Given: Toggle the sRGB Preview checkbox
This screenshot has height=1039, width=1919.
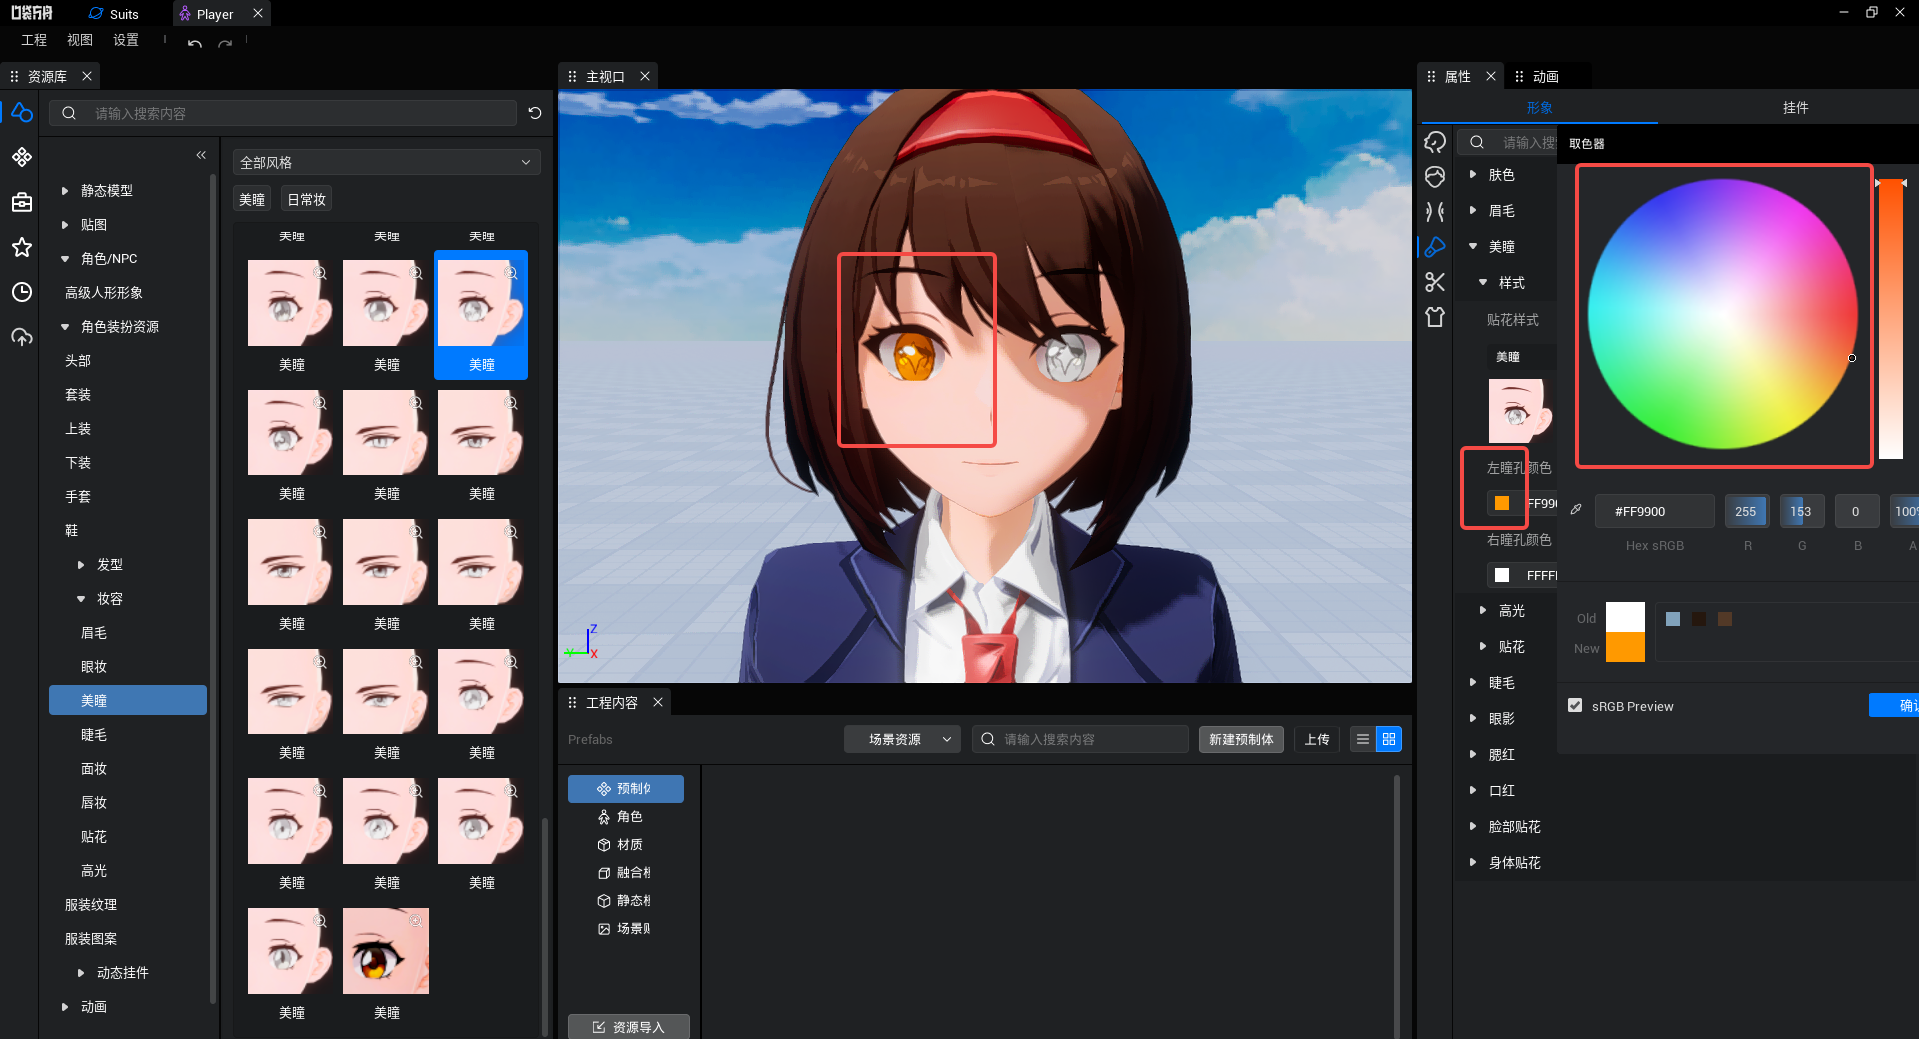Looking at the screenshot, I should click(x=1575, y=705).
